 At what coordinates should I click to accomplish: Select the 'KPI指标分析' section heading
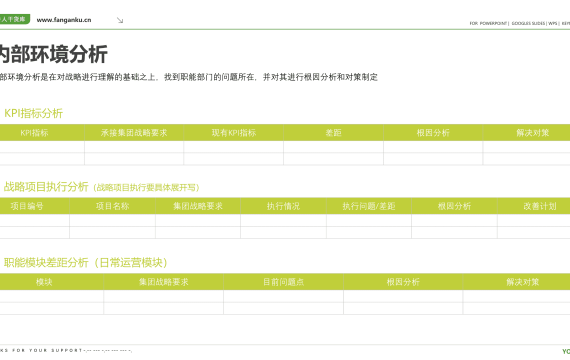(33, 113)
